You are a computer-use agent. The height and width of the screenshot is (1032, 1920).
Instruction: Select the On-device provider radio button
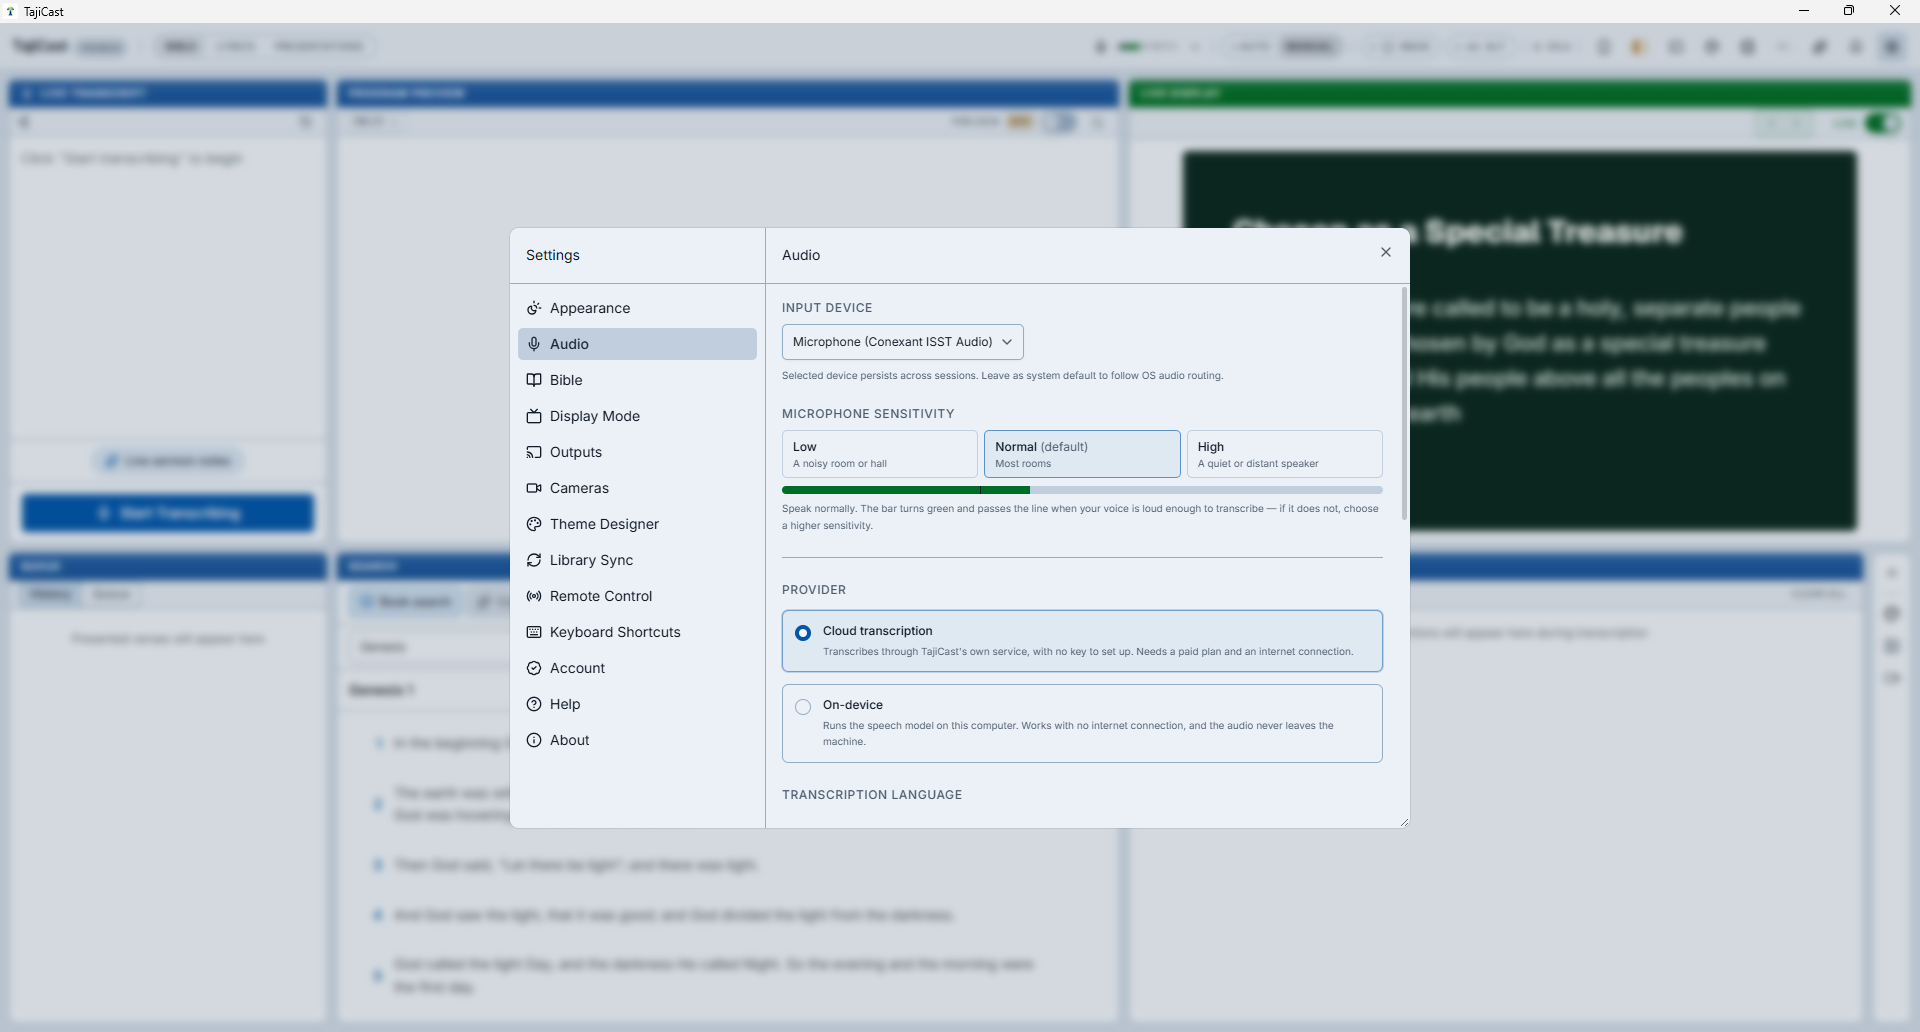803,707
